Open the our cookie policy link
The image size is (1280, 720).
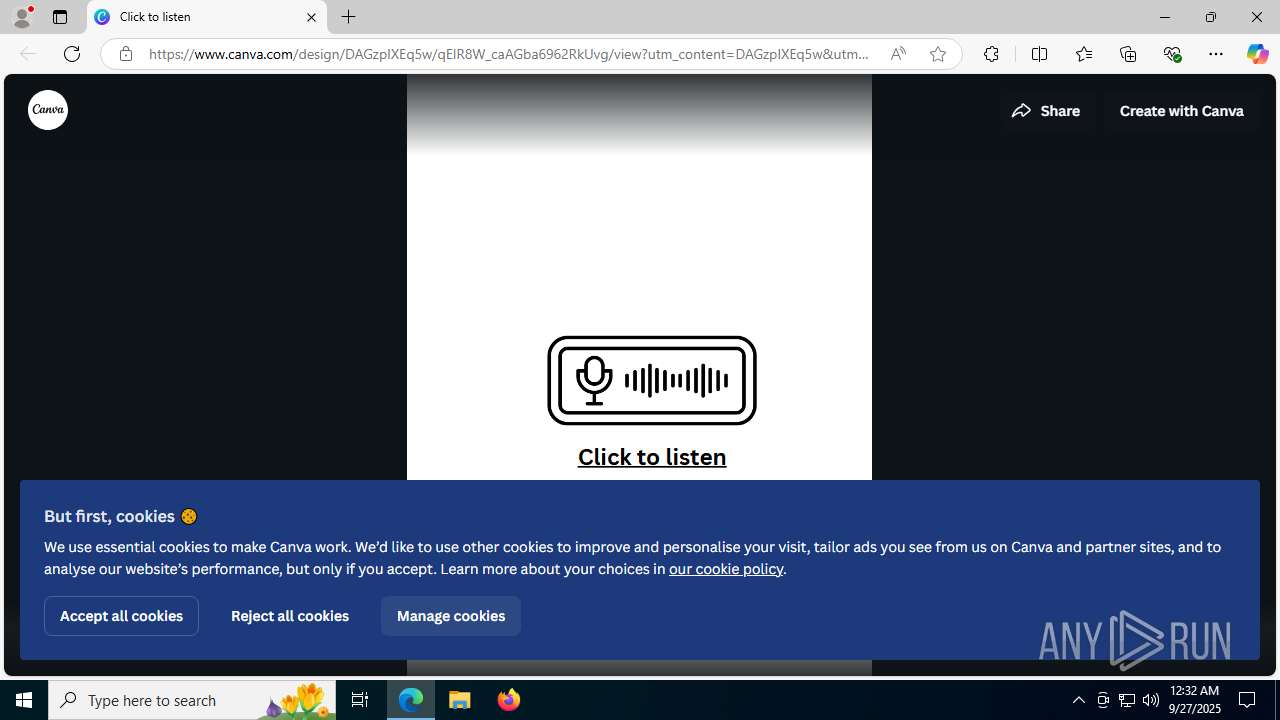[x=726, y=569]
